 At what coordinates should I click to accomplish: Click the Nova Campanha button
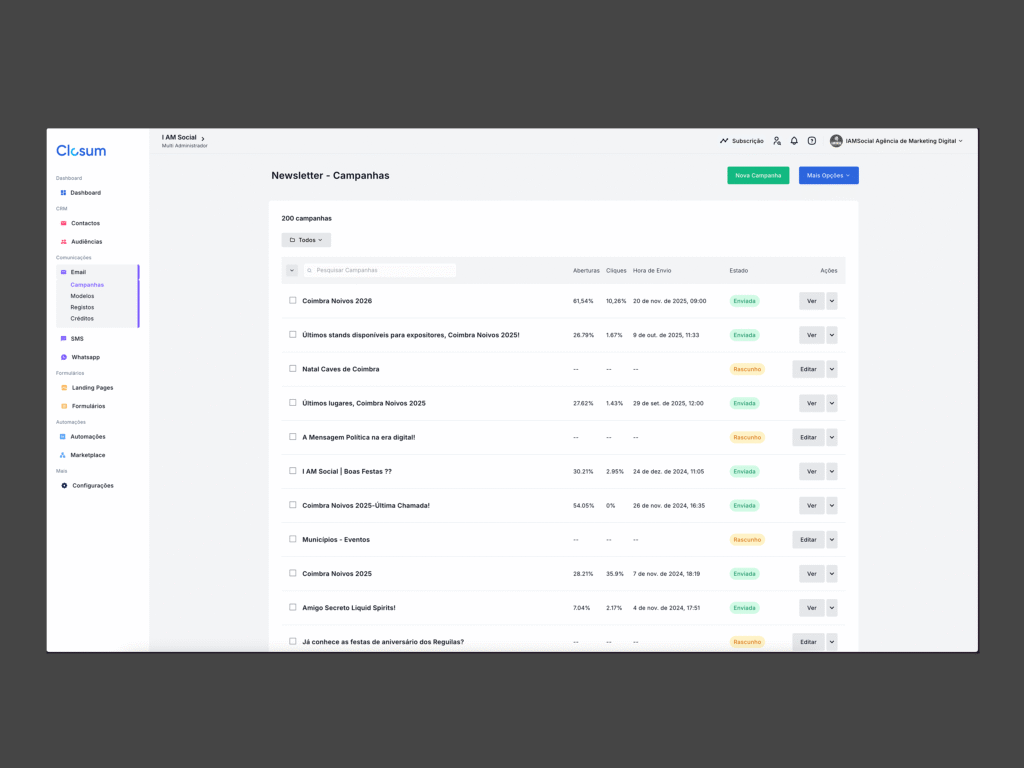tap(758, 176)
